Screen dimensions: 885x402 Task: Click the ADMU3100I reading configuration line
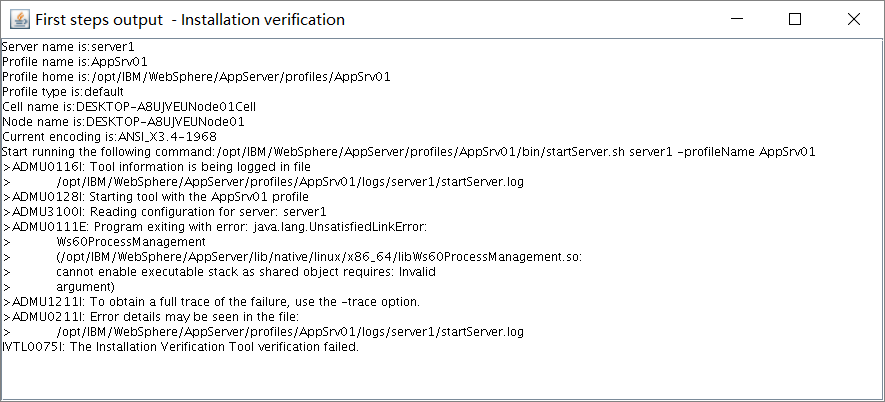click(x=165, y=212)
